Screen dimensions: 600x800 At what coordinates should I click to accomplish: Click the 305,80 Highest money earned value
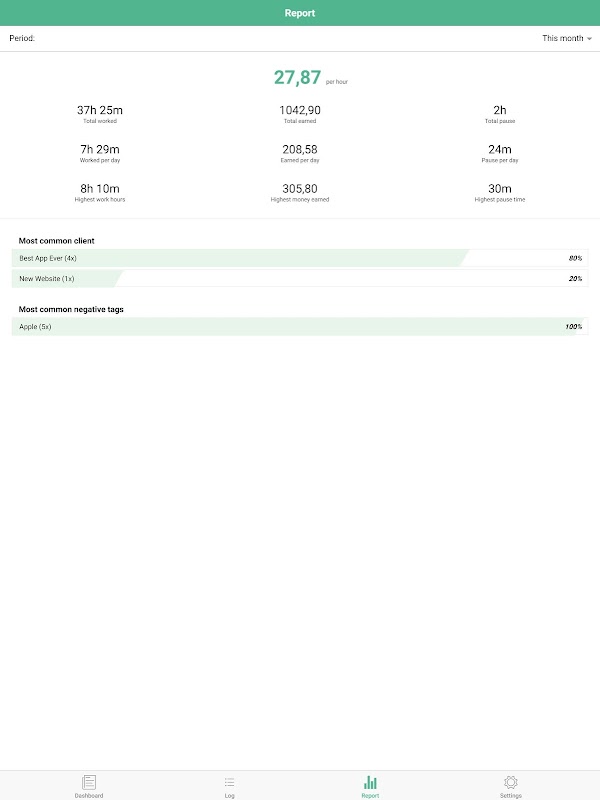tap(300, 189)
